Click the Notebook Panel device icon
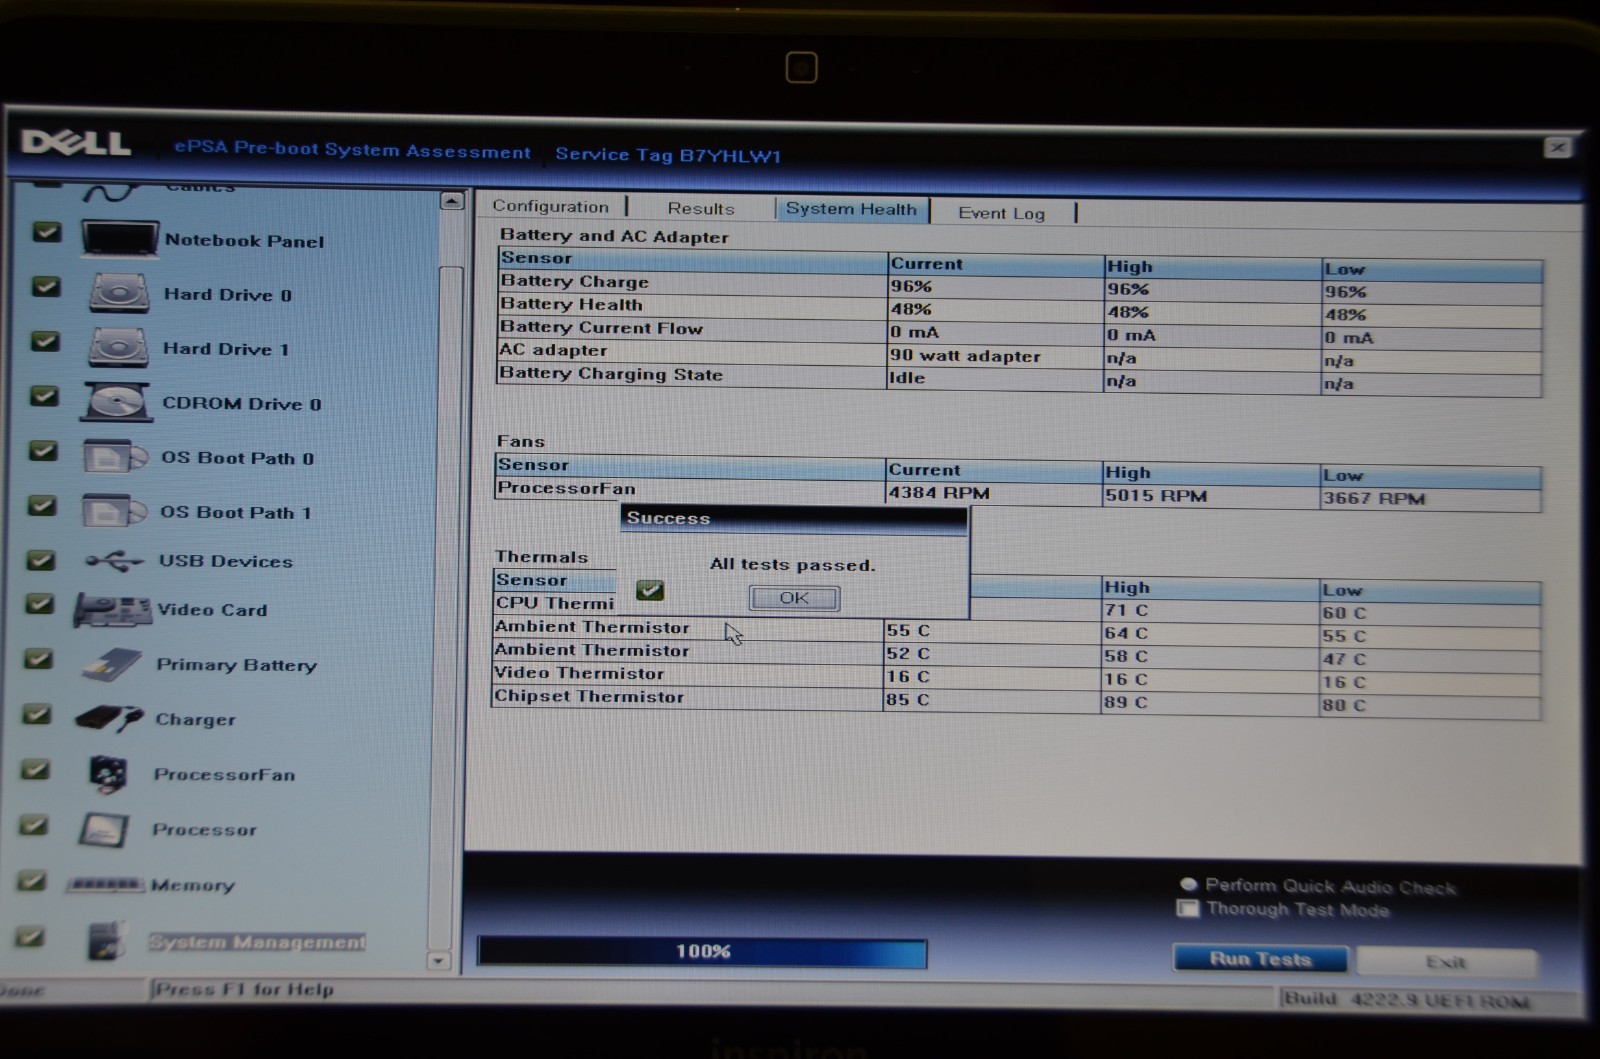The image size is (1600, 1059). 120,239
